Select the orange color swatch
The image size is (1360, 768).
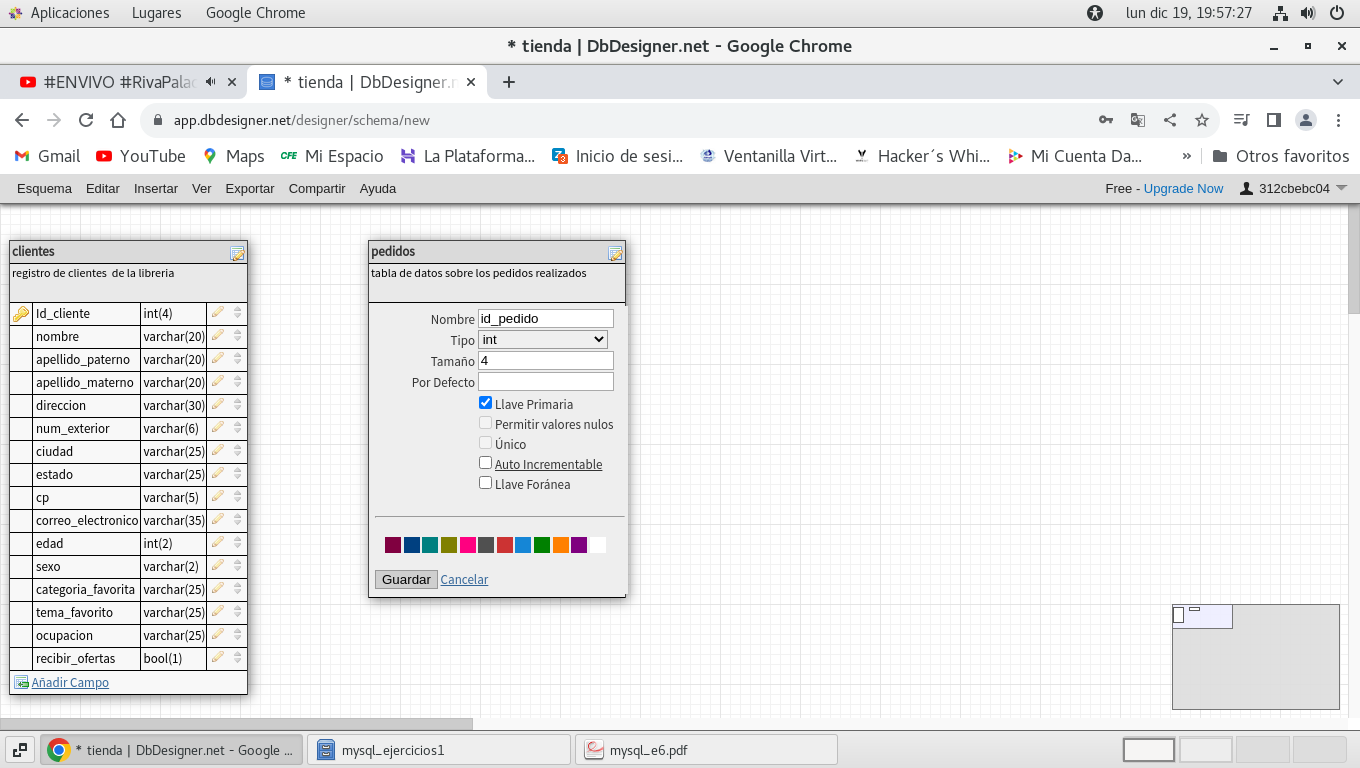561,545
